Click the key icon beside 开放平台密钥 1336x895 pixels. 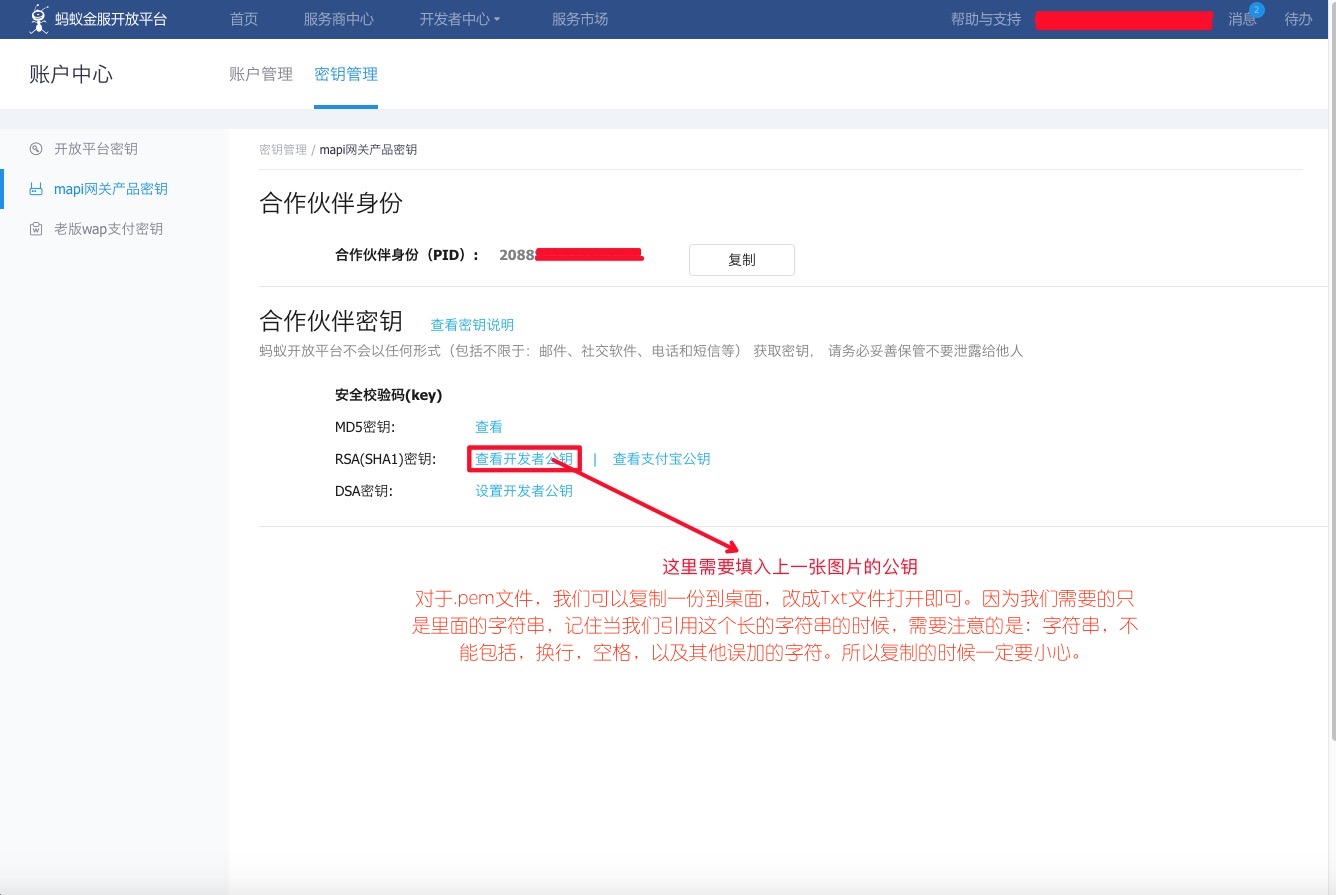point(36,149)
